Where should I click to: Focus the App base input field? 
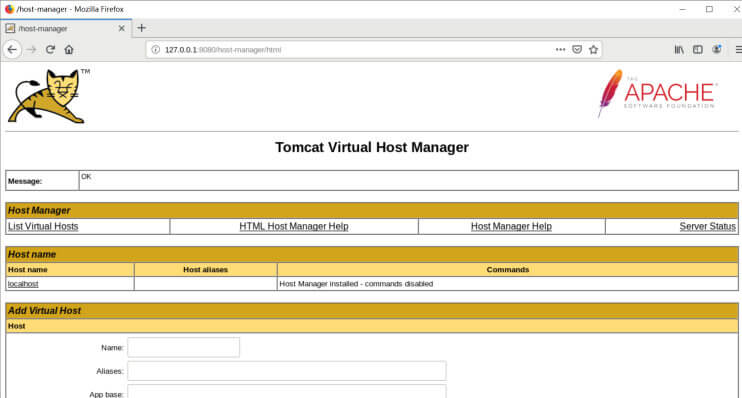coord(287,392)
